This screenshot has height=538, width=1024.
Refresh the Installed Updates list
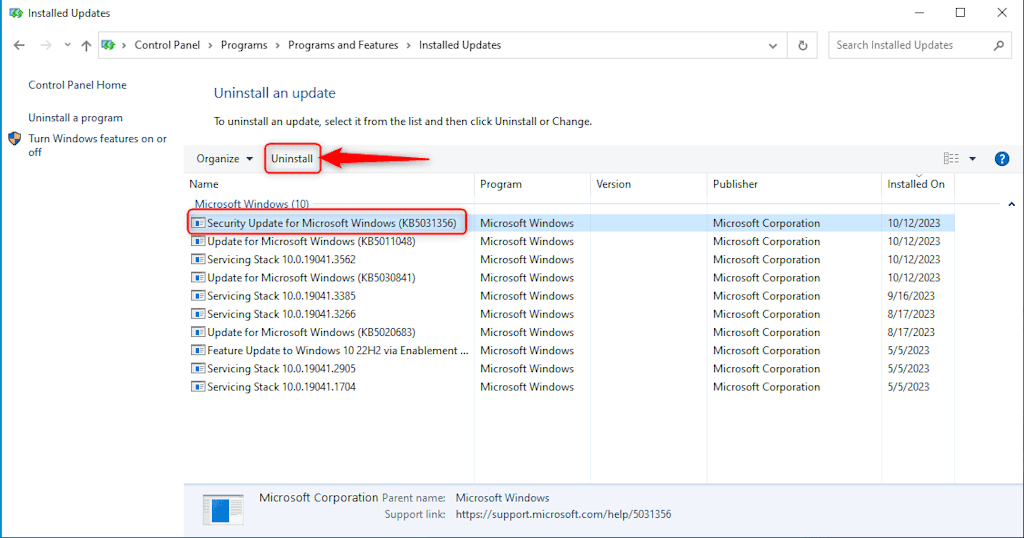pos(803,46)
